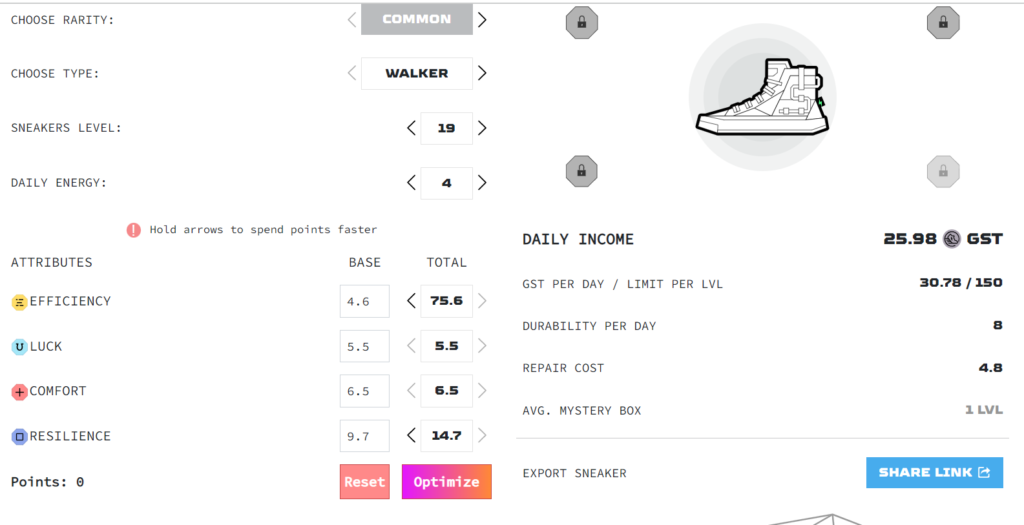Edit Efficiency base value 4.6
Screen dimensions: 1024x525
coord(364,301)
